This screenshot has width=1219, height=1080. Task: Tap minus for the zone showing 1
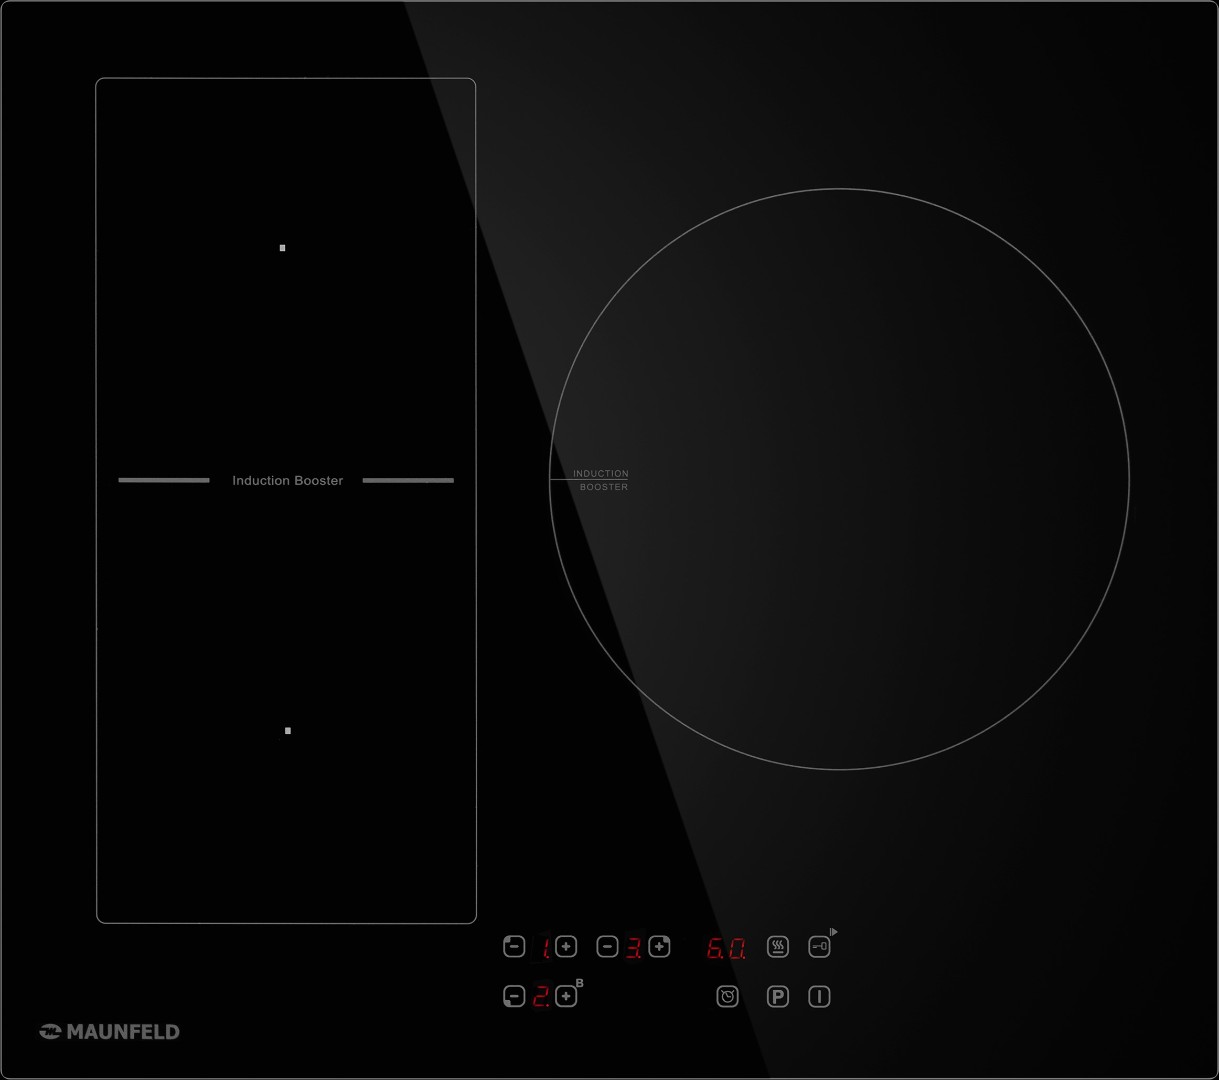tap(514, 946)
